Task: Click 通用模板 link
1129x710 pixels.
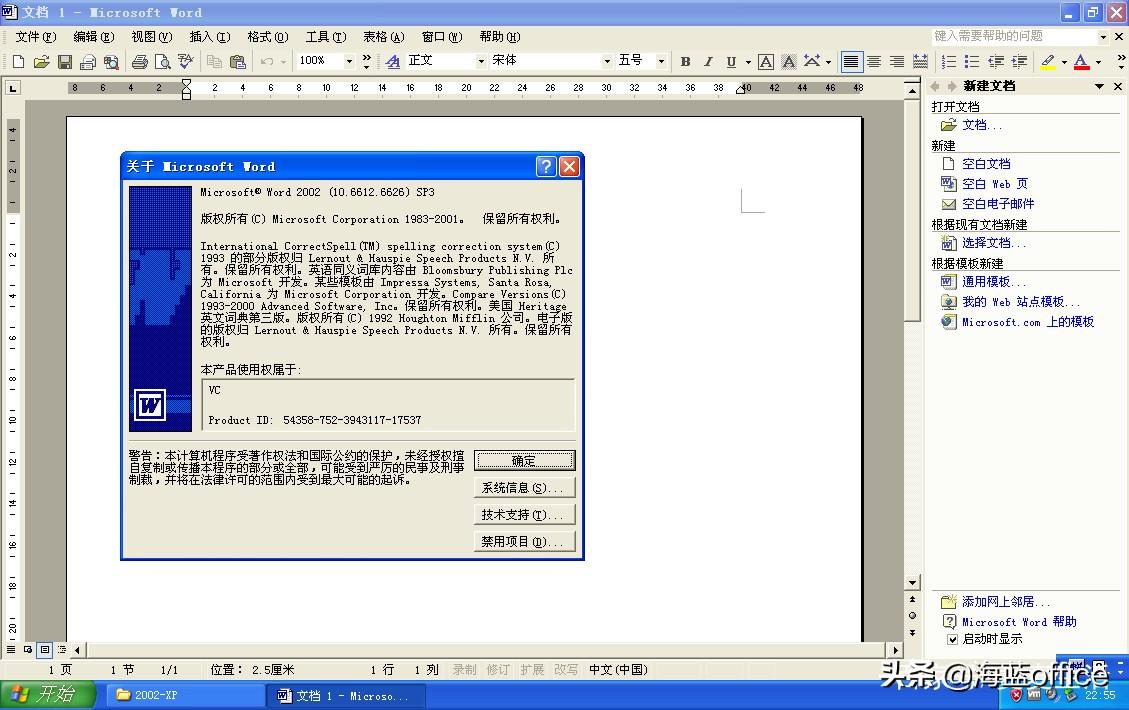Action: tap(994, 282)
